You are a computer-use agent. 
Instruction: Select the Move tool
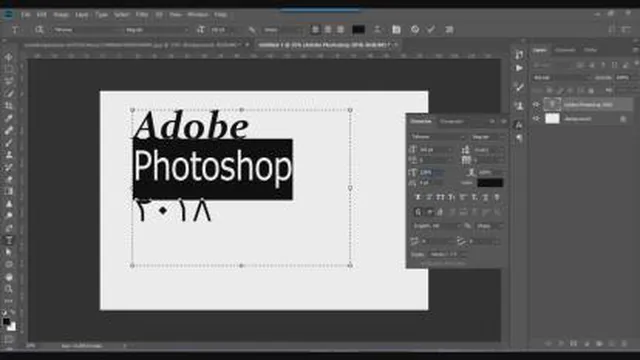pyautogui.click(x=9, y=57)
